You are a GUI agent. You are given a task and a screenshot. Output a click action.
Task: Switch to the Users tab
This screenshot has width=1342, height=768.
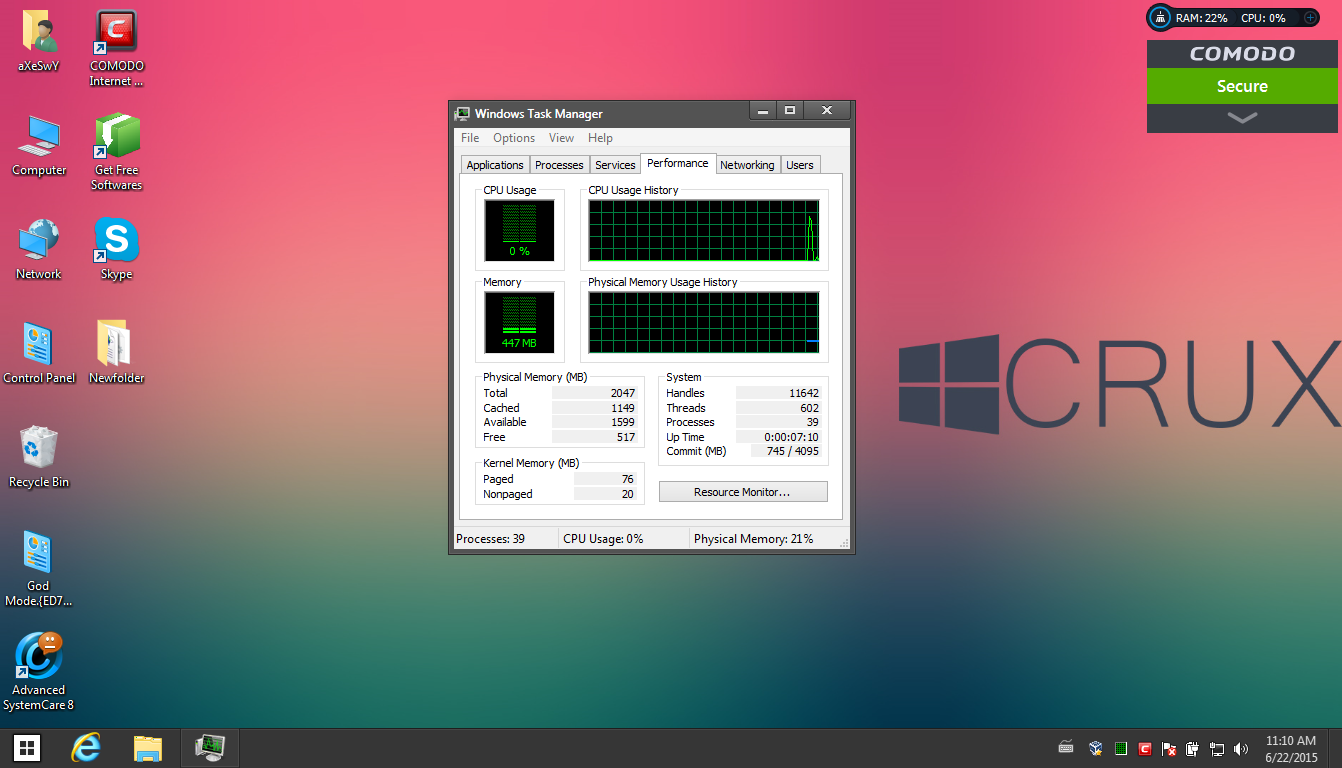click(800, 165)
